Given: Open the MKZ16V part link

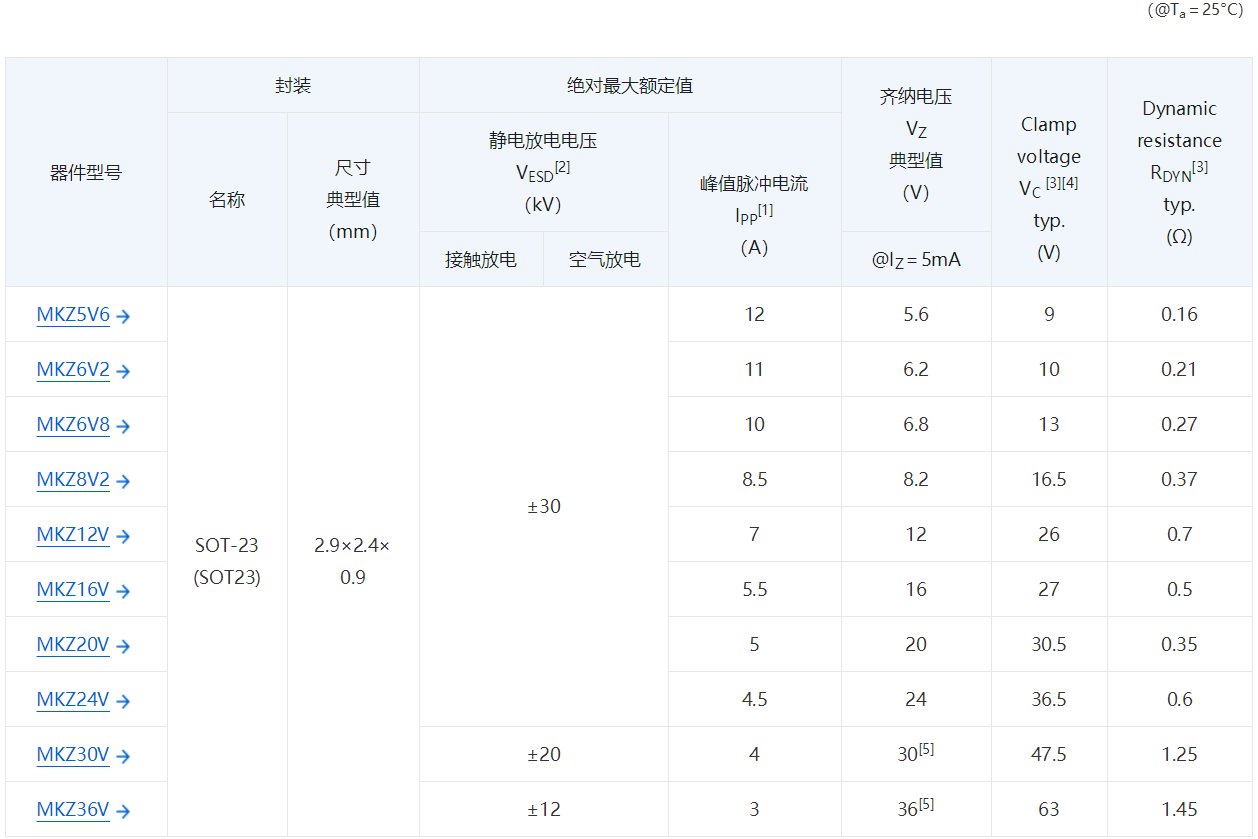Looking at the screenshot, I should (x=73, y=590).
